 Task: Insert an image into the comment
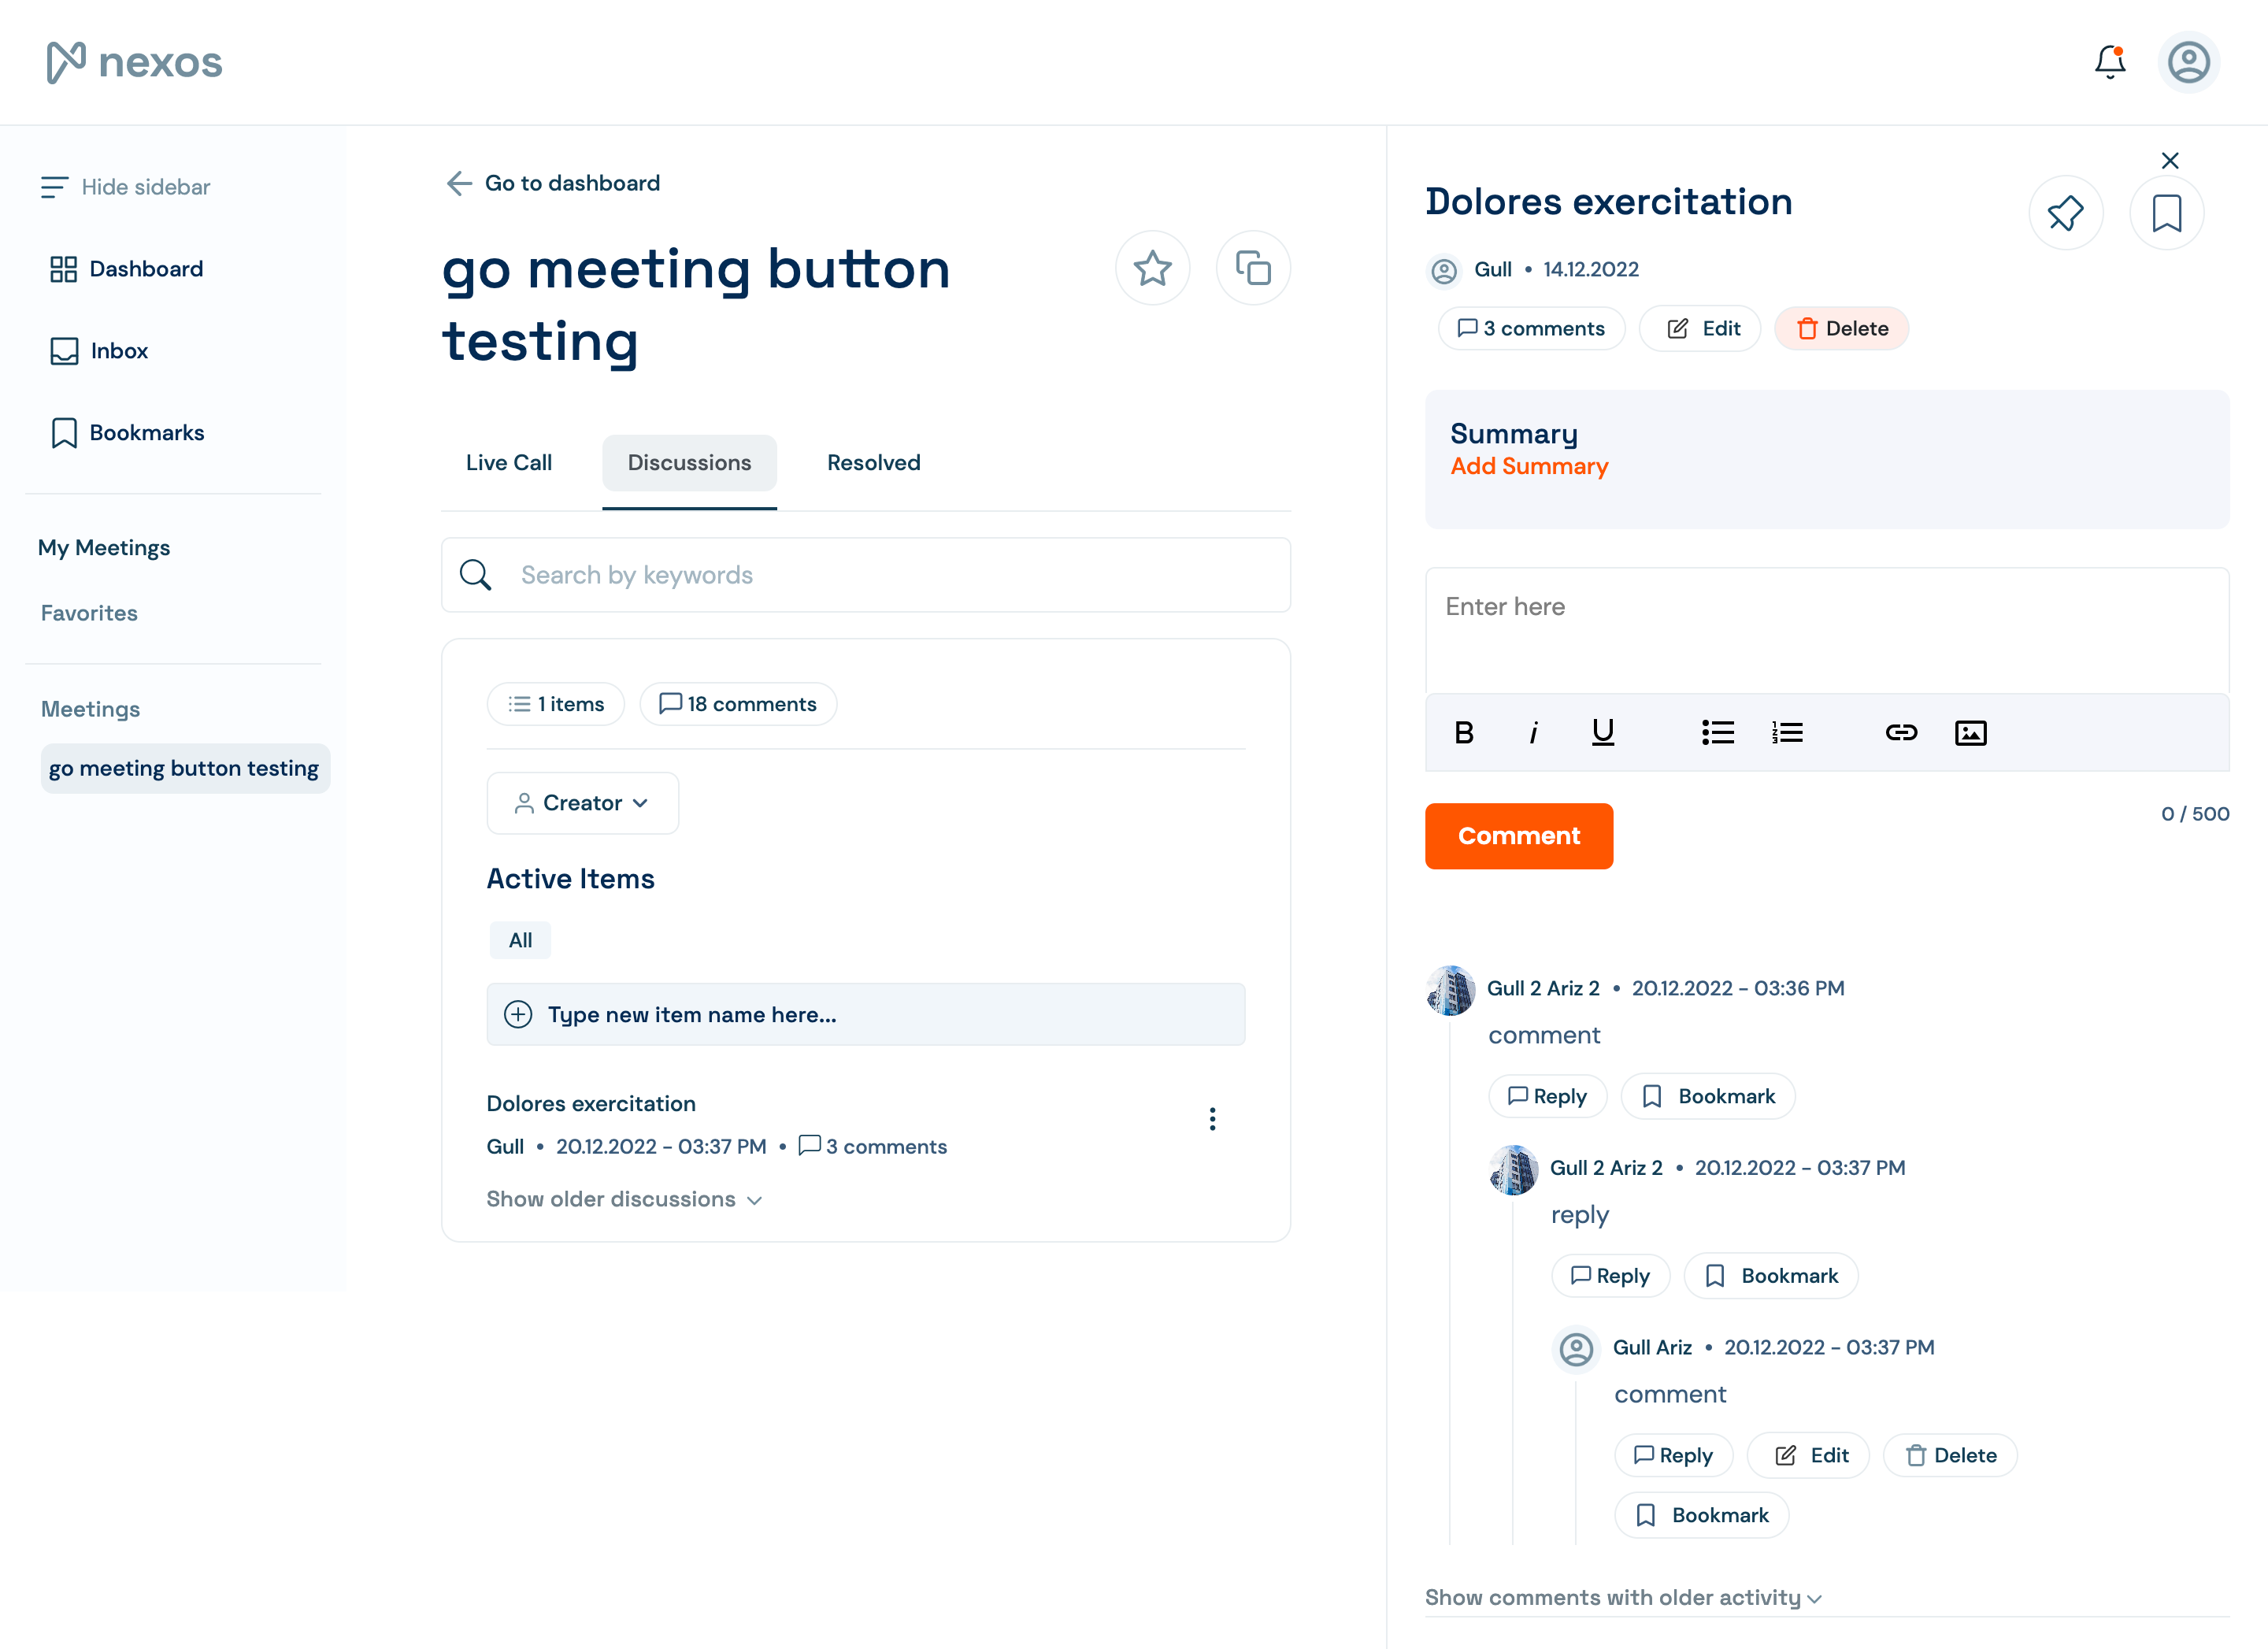[1970, 733]
